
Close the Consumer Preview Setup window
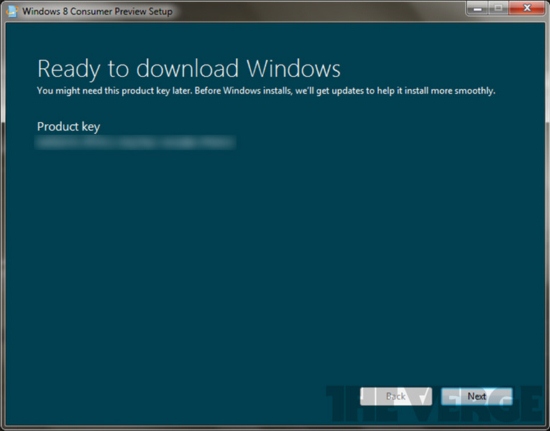tap(526, 8)
